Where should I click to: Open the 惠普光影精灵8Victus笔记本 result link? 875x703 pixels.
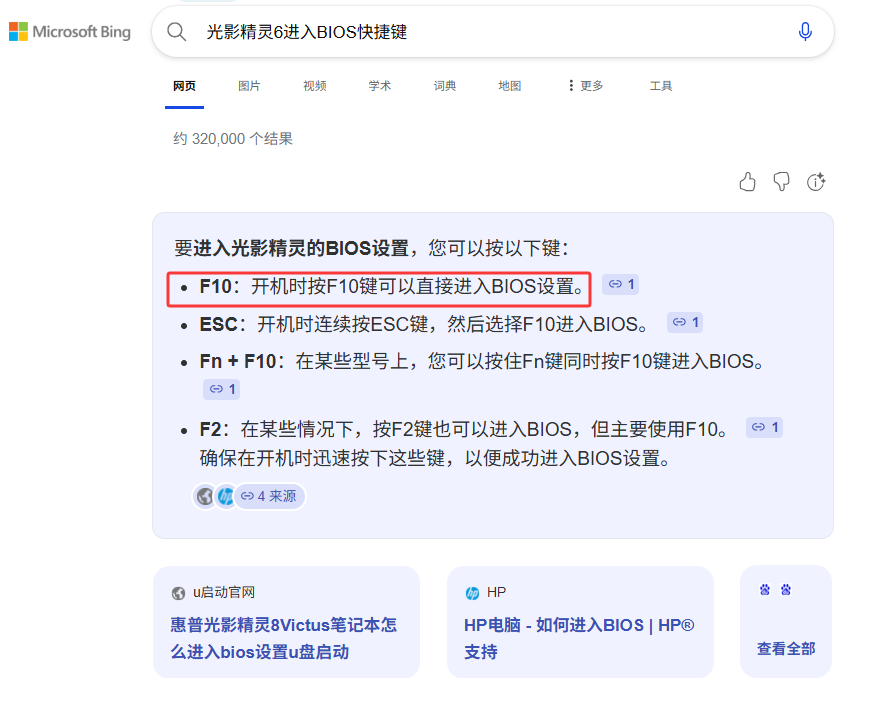(x=283, y=638)
